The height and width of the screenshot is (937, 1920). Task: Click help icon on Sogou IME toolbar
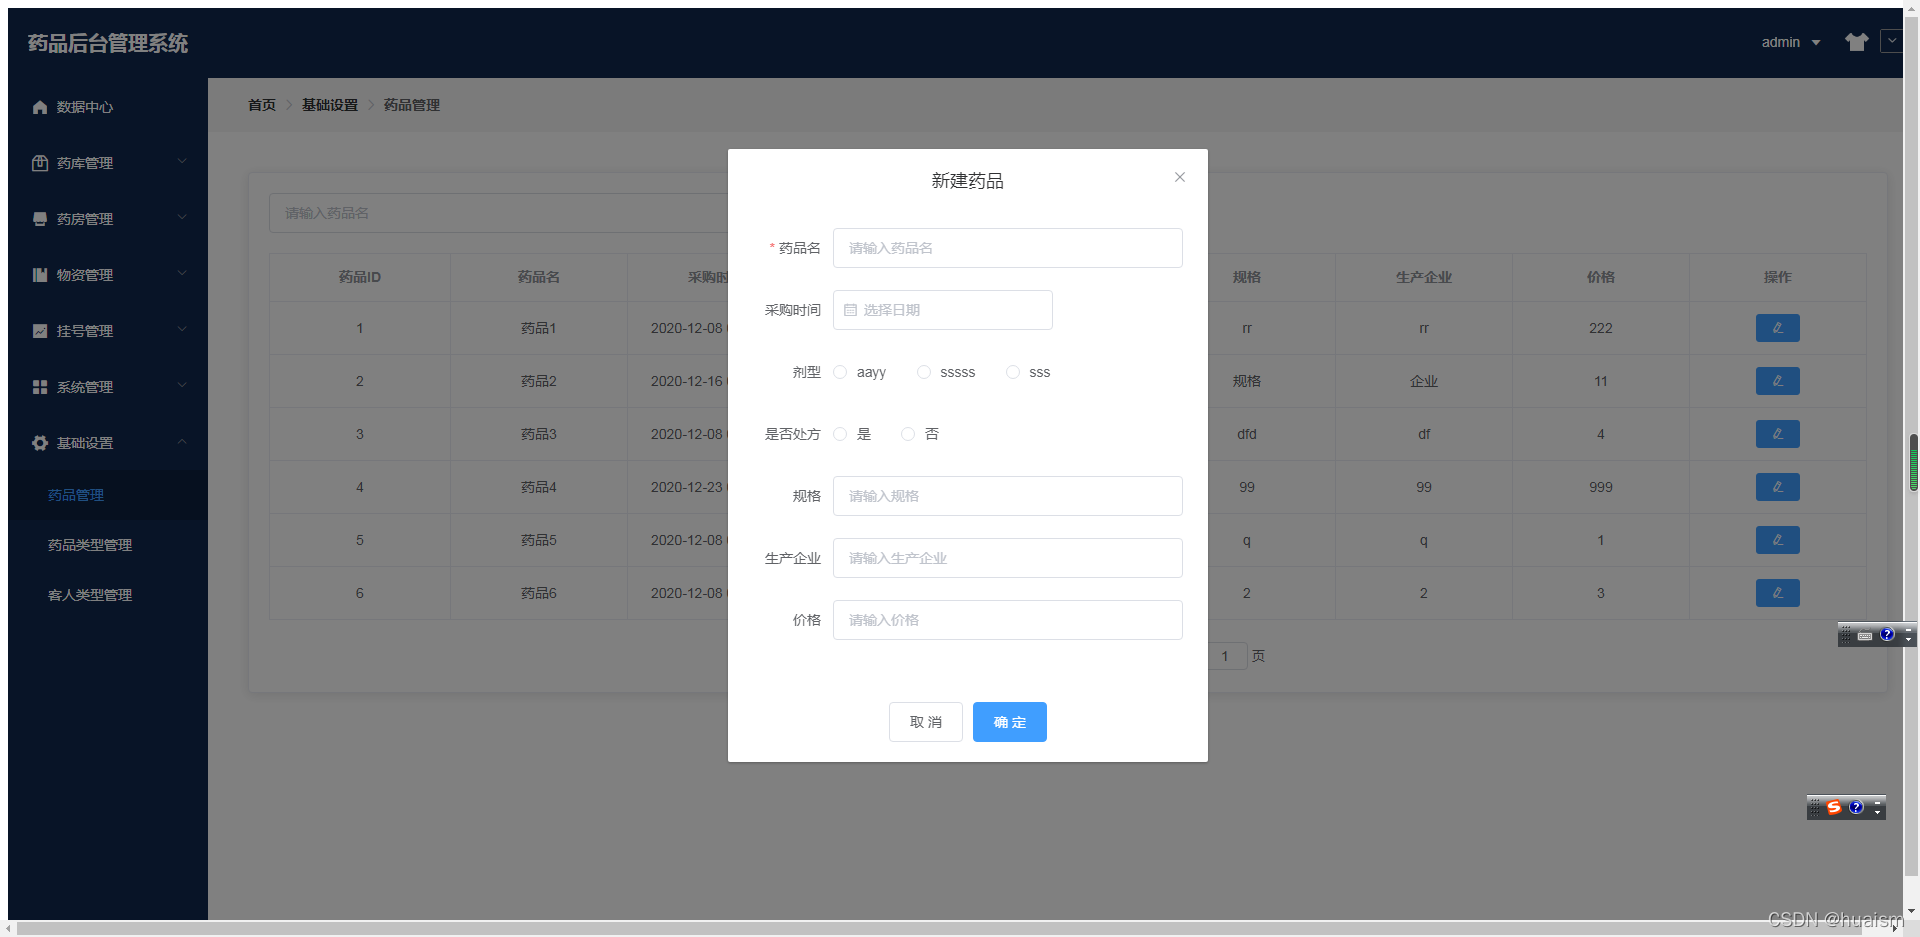[x=1856, y=808]
